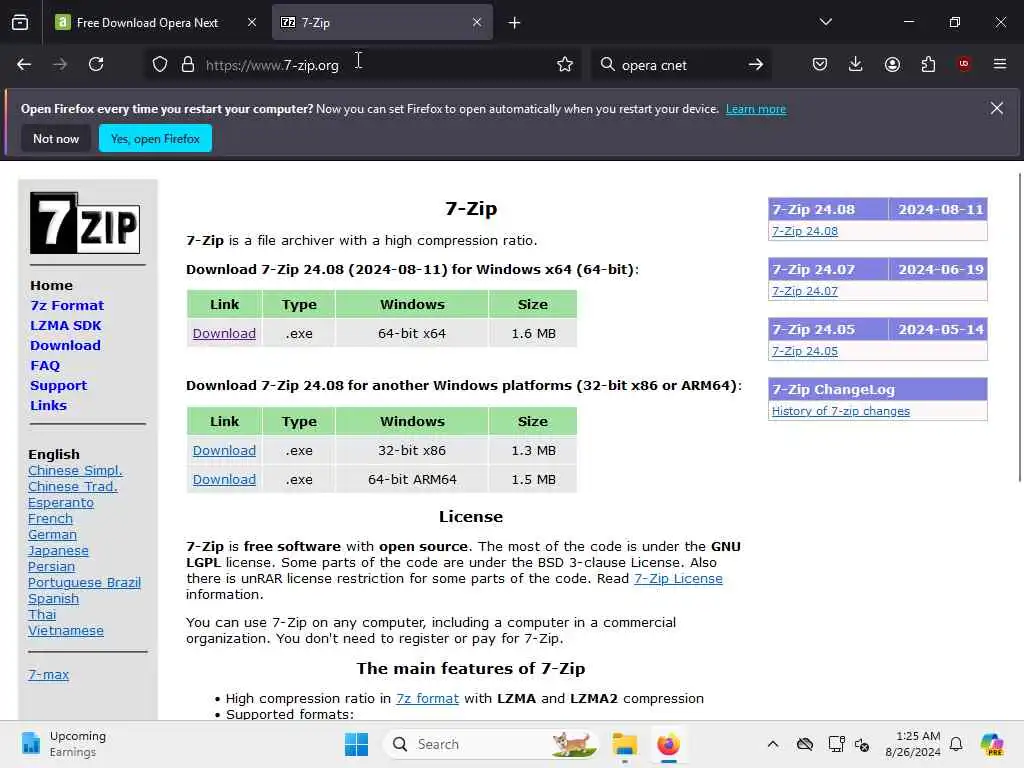
Task: Close the 7-Zip tab
Action: 477,22
